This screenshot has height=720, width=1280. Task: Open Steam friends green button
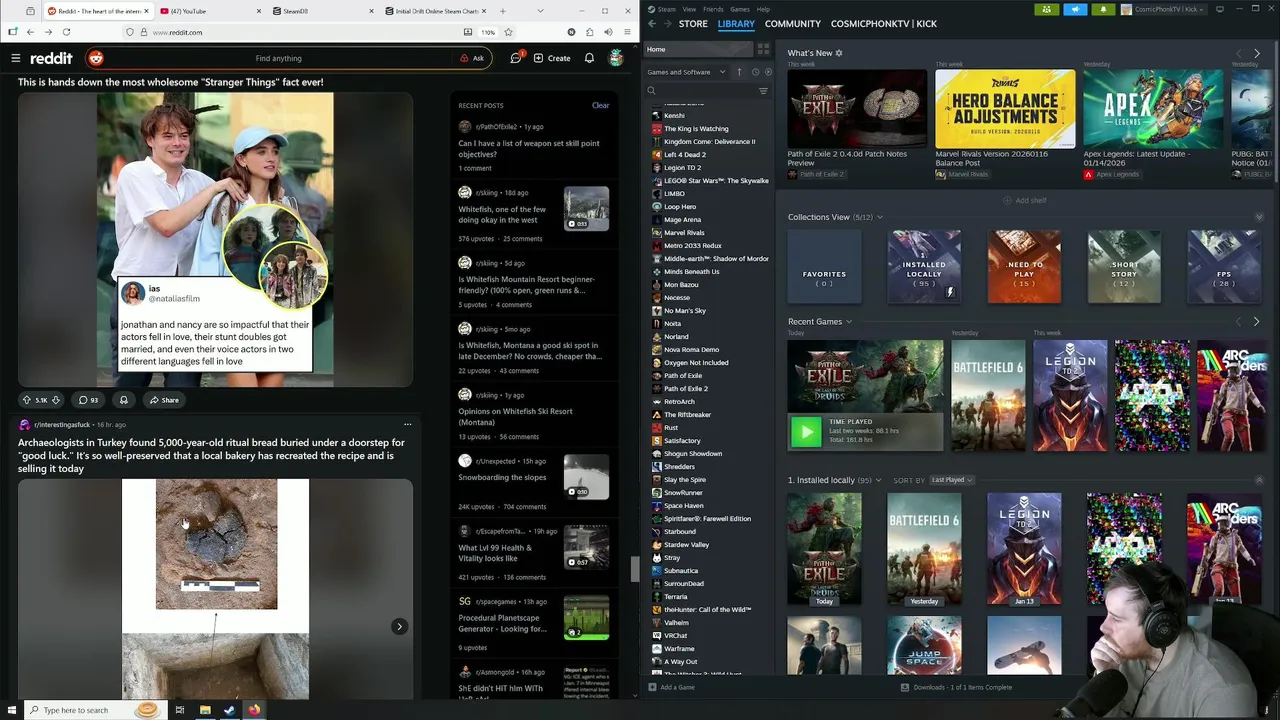1046,9
